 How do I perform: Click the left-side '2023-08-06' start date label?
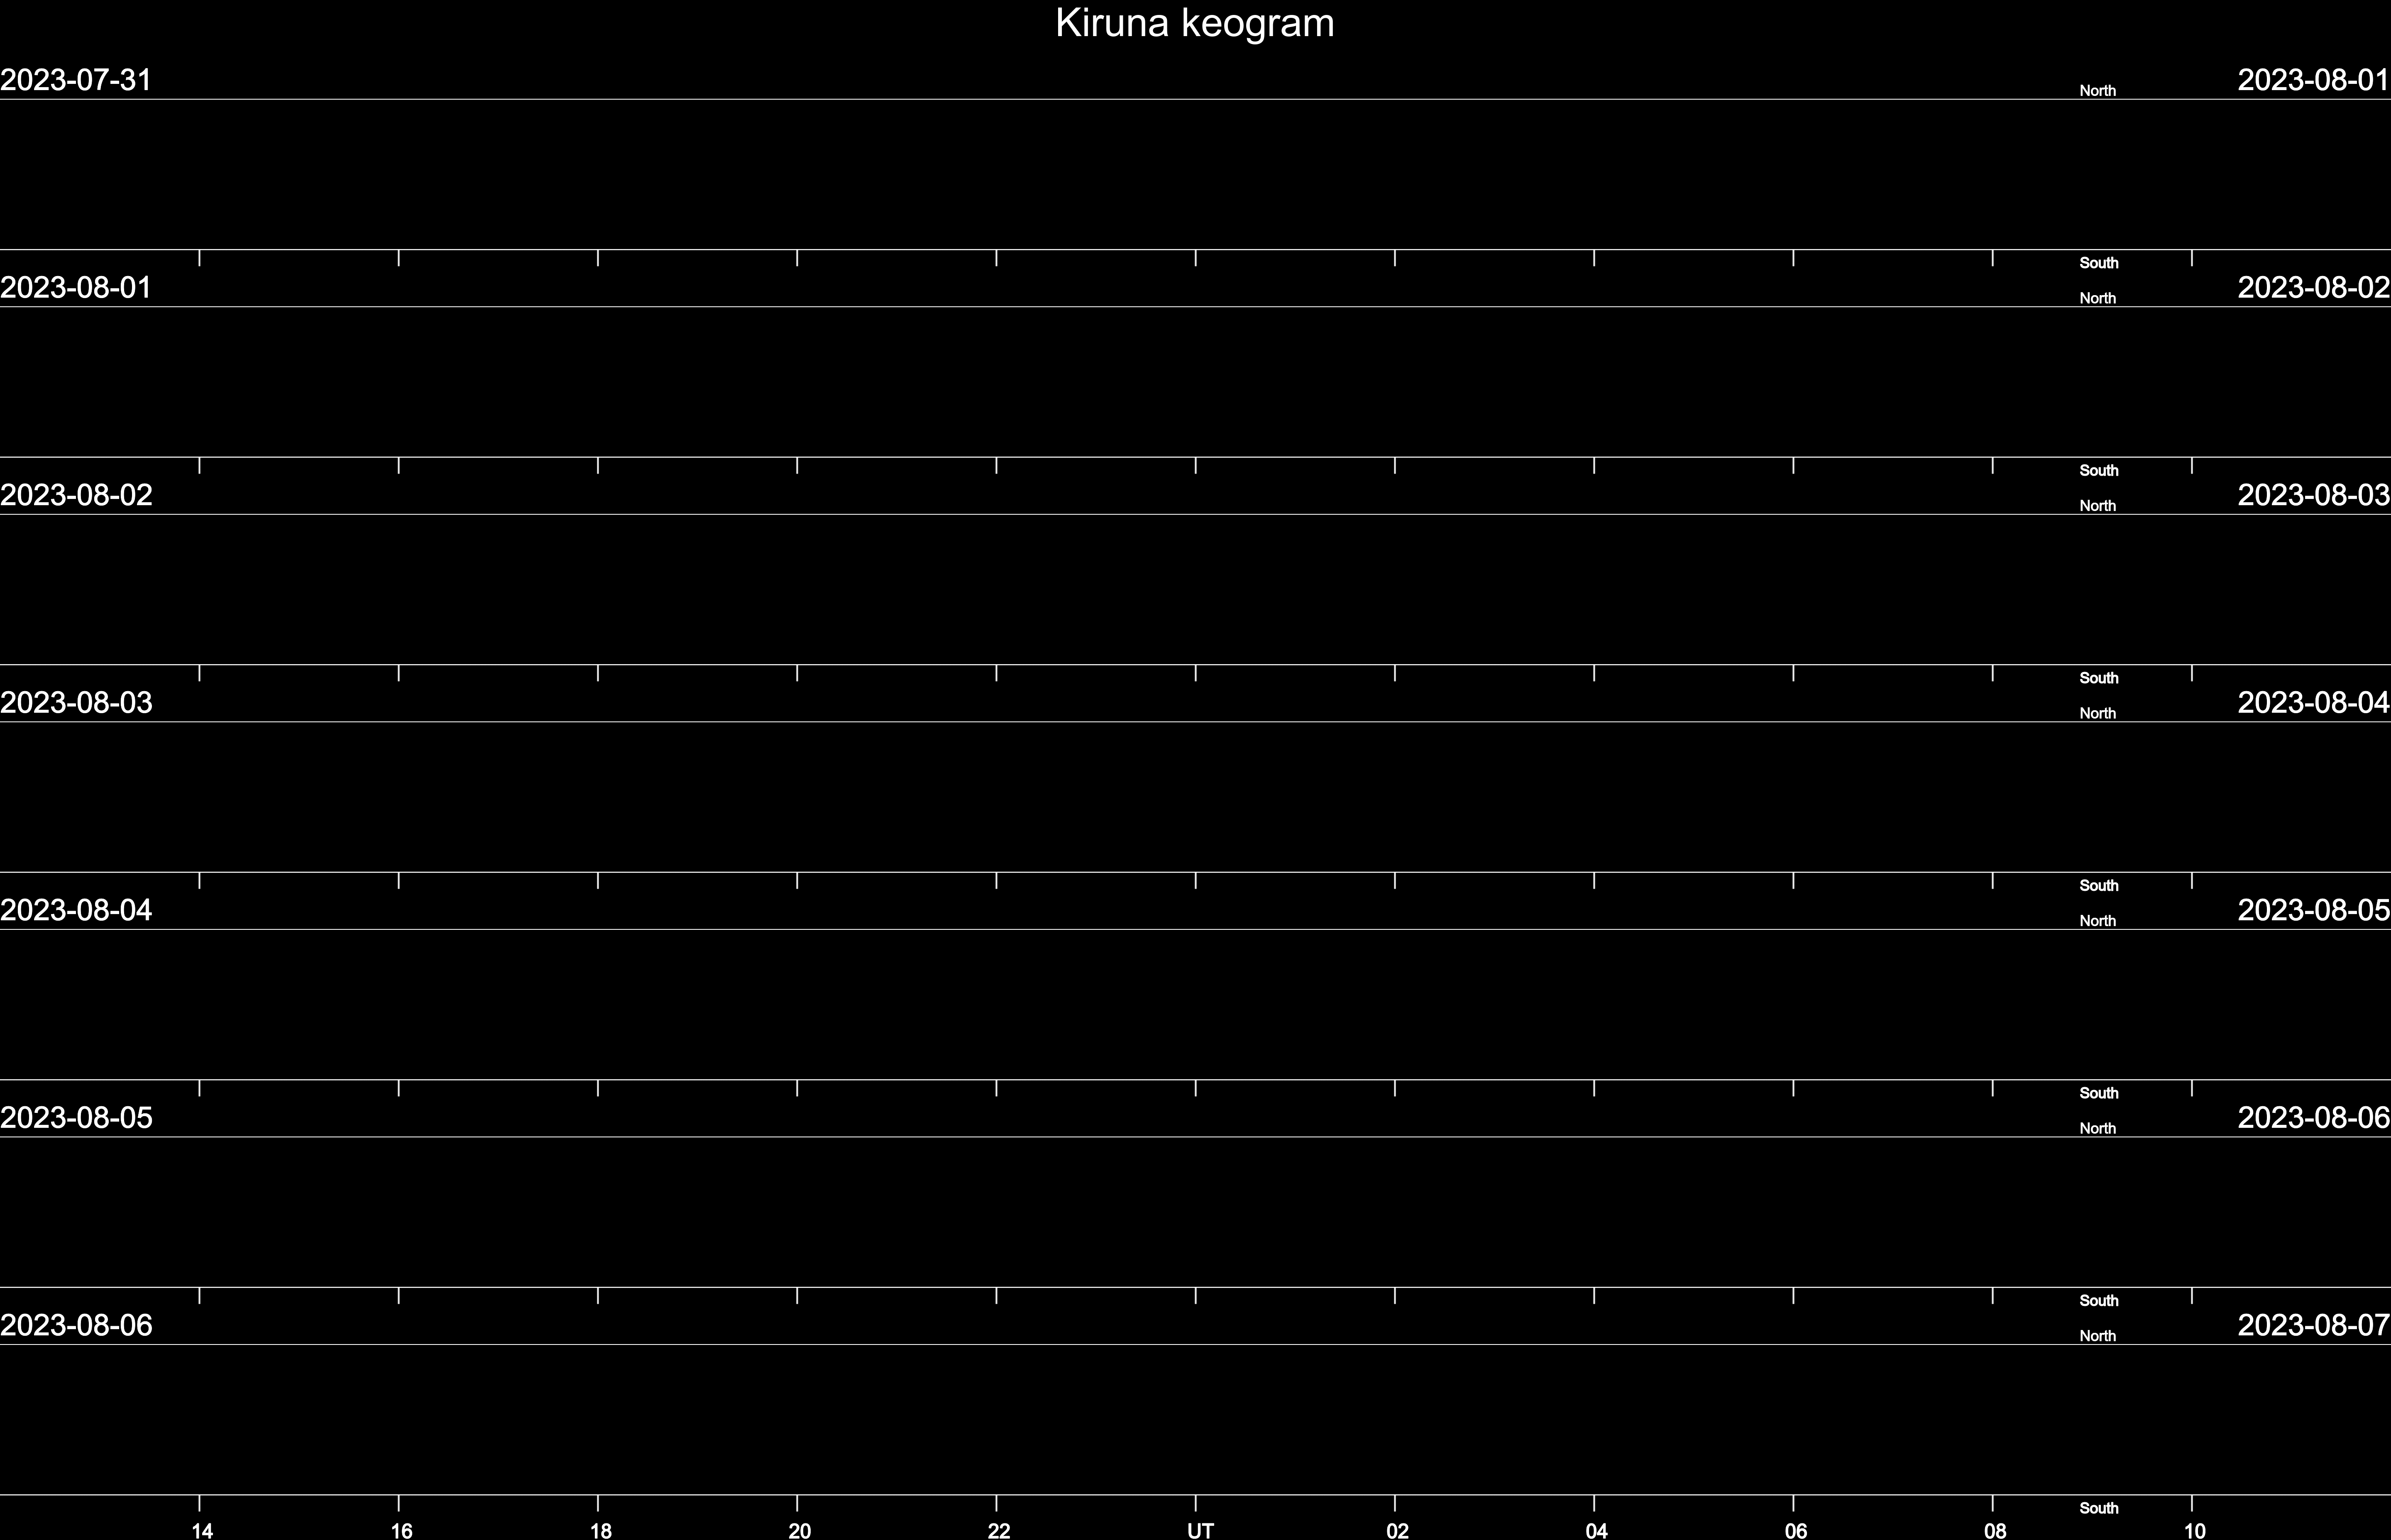(76, 1325)
